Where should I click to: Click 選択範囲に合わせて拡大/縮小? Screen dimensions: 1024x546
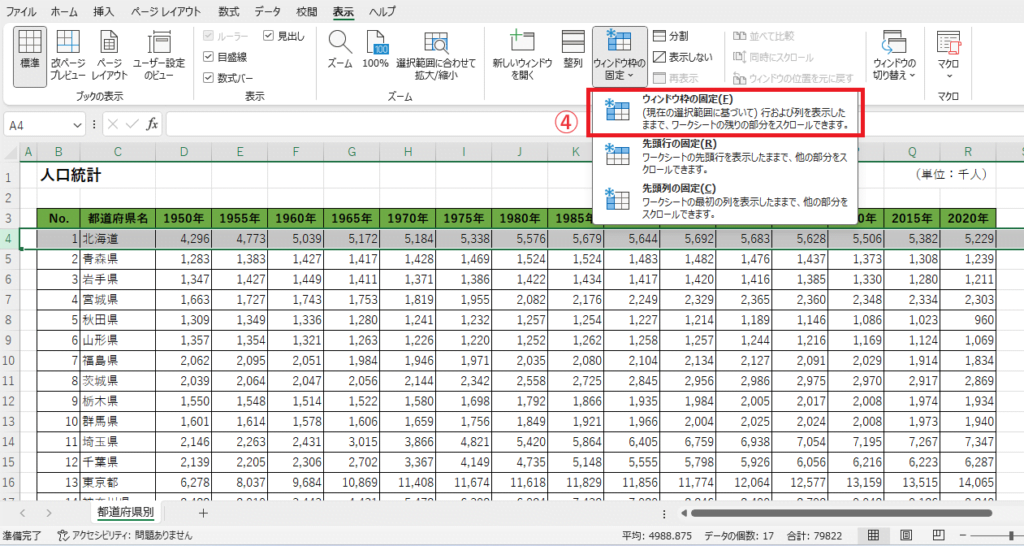[436, 56]
